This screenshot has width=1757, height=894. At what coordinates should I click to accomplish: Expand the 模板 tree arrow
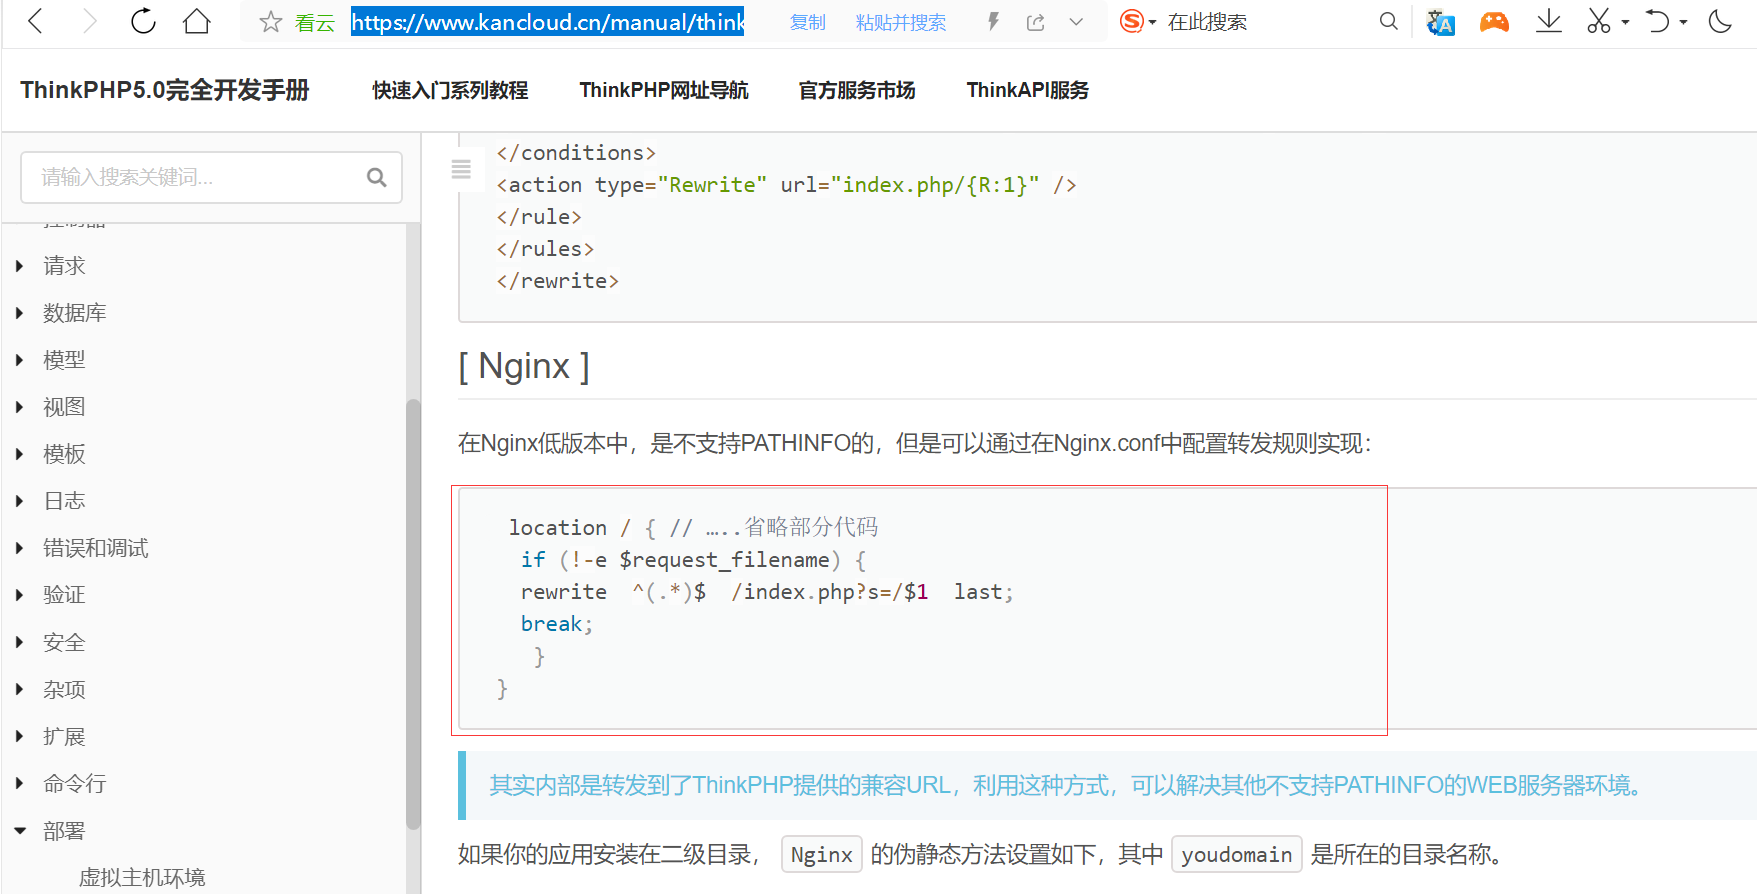[19, 454]
